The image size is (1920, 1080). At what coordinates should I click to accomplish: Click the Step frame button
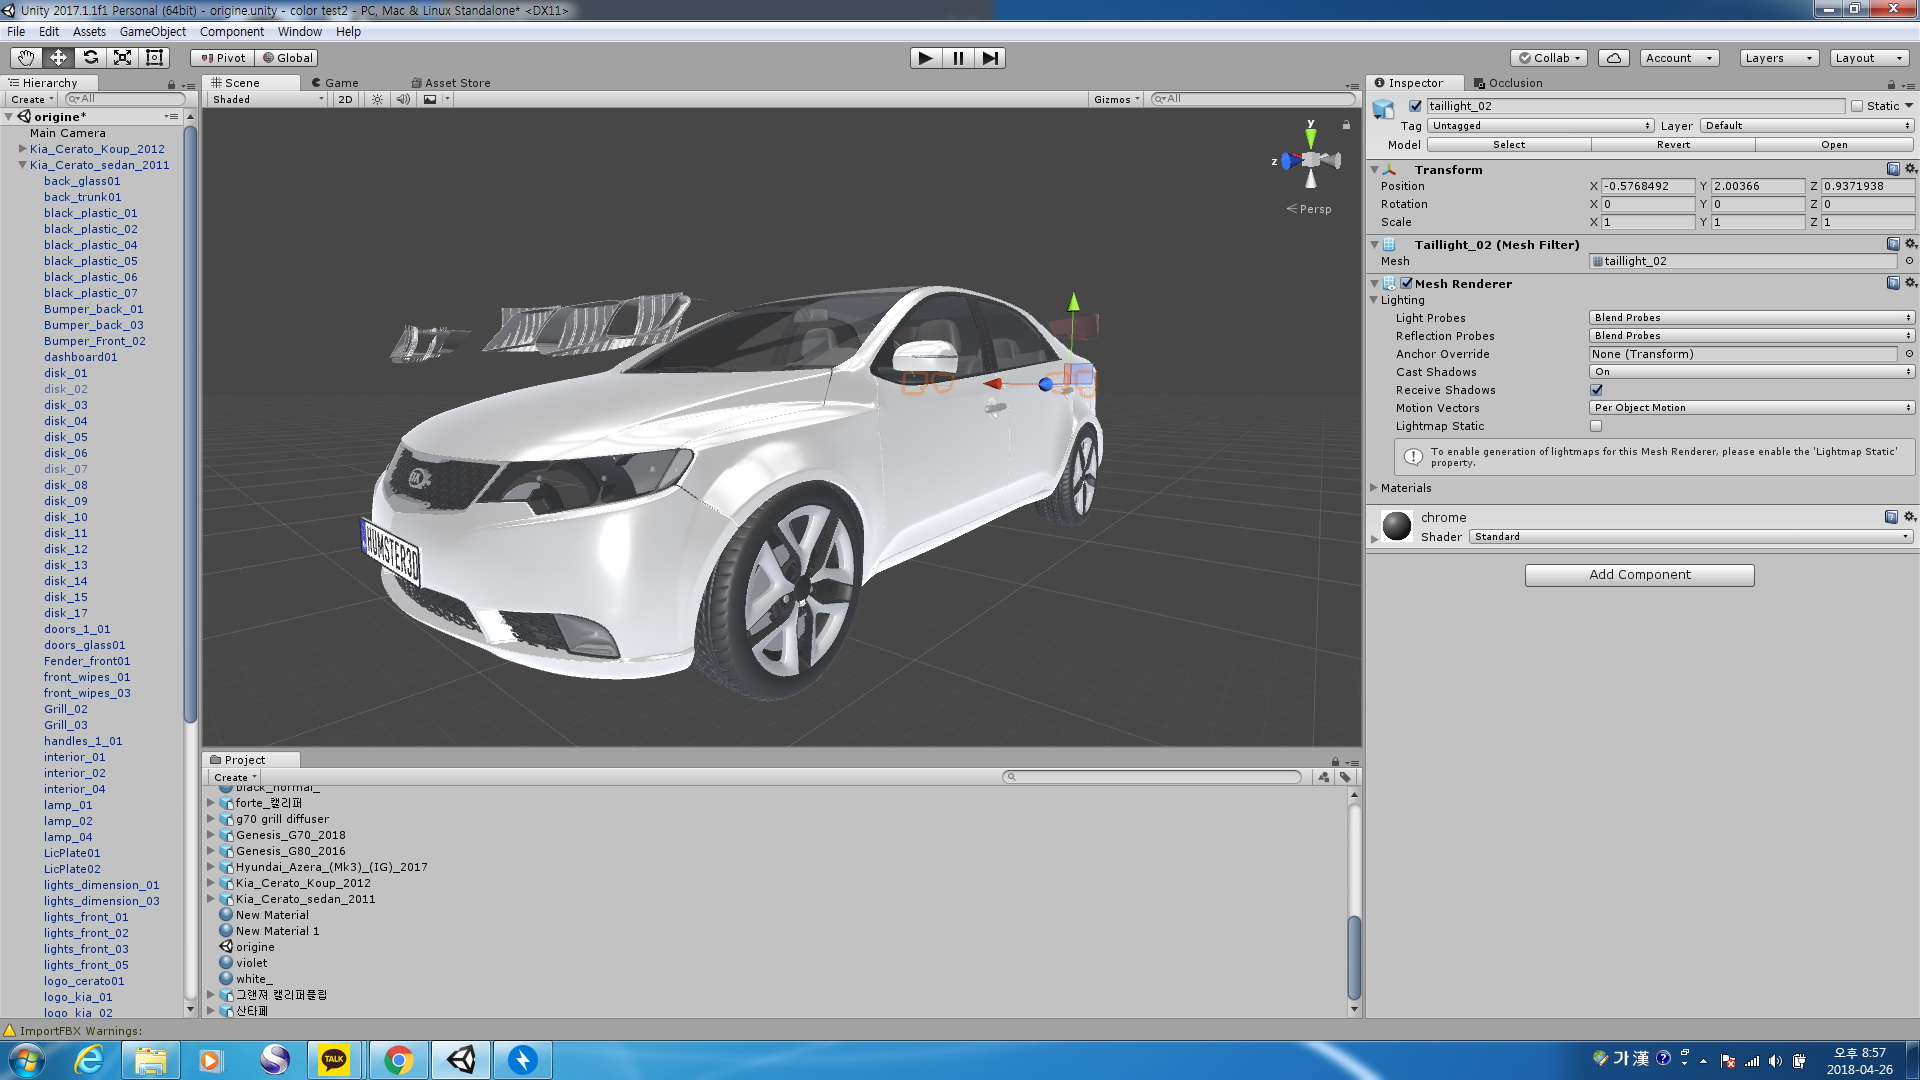(x=990, y=58)
